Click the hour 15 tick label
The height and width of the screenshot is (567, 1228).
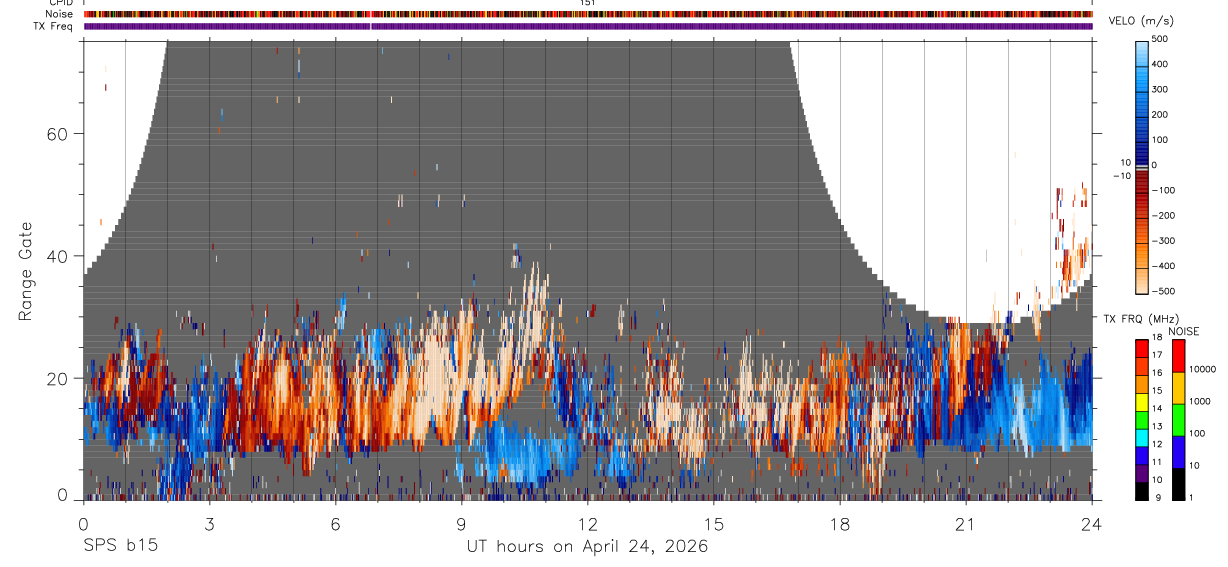[x=713, y=524]
